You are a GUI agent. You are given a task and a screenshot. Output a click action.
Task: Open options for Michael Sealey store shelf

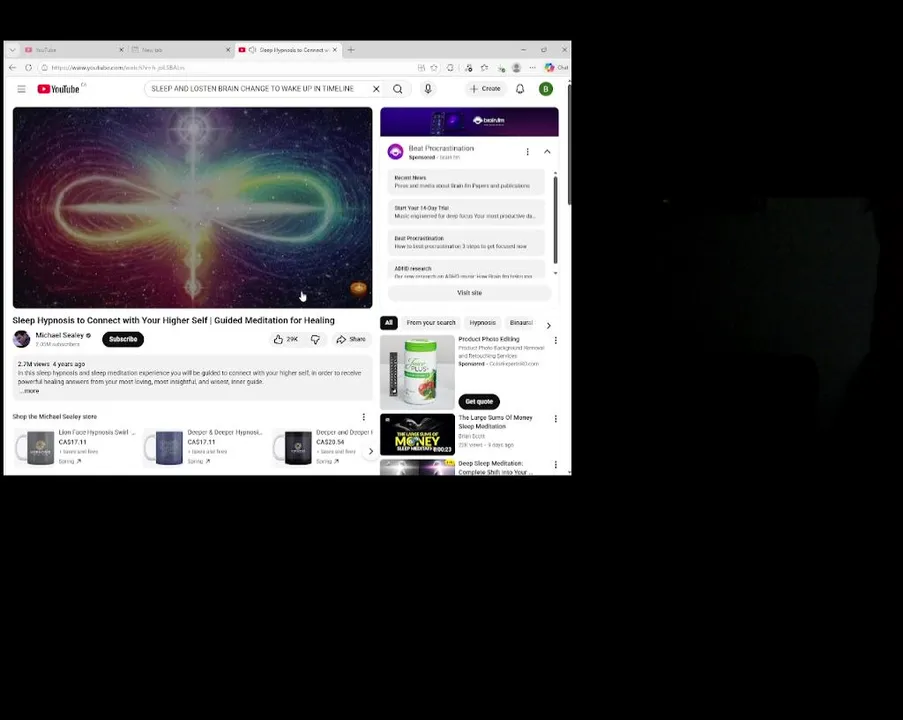(363, 416)
